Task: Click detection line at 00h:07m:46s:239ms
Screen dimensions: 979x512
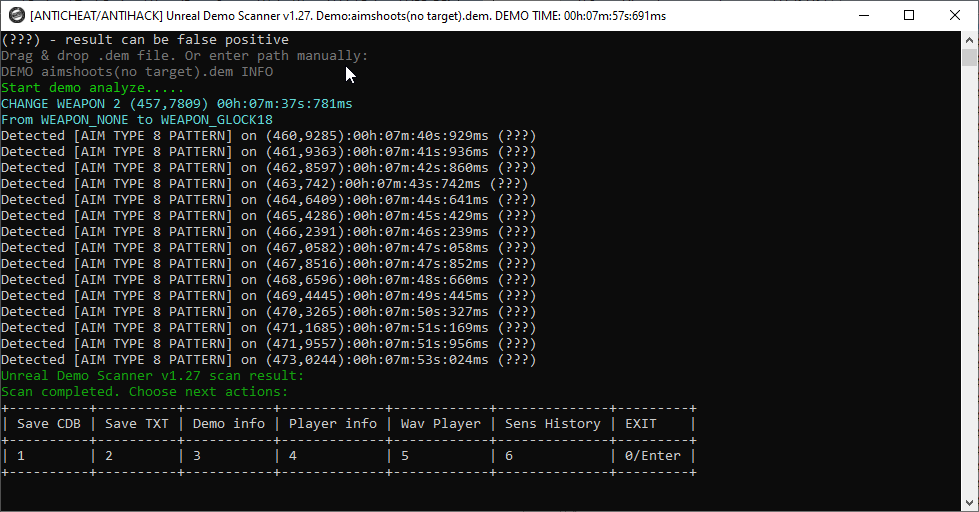Action: pos(268,232)
